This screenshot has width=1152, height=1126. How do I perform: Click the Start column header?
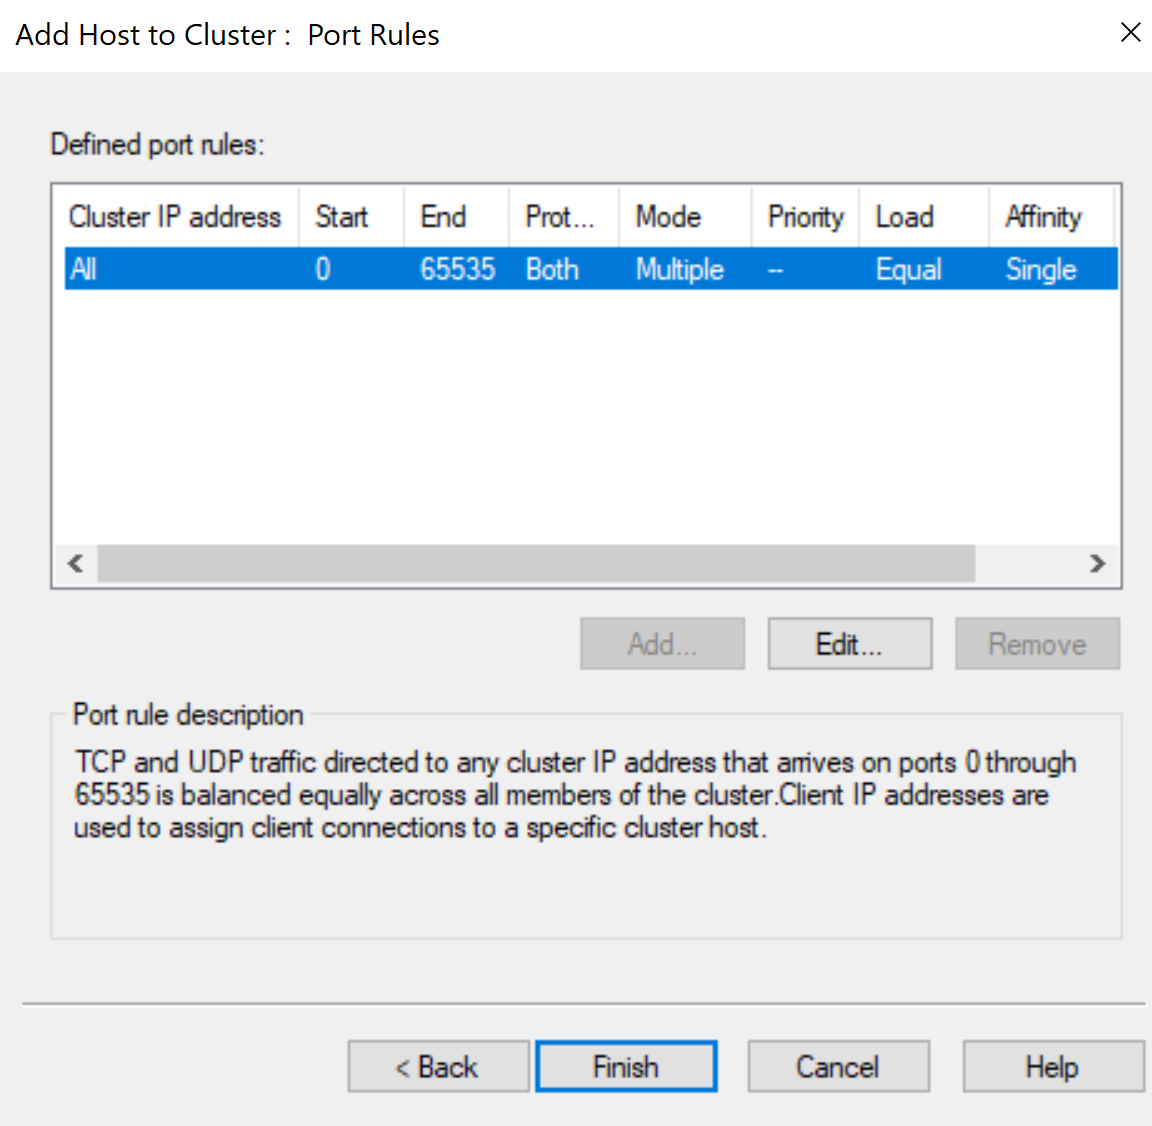click(x=351, y=217)
